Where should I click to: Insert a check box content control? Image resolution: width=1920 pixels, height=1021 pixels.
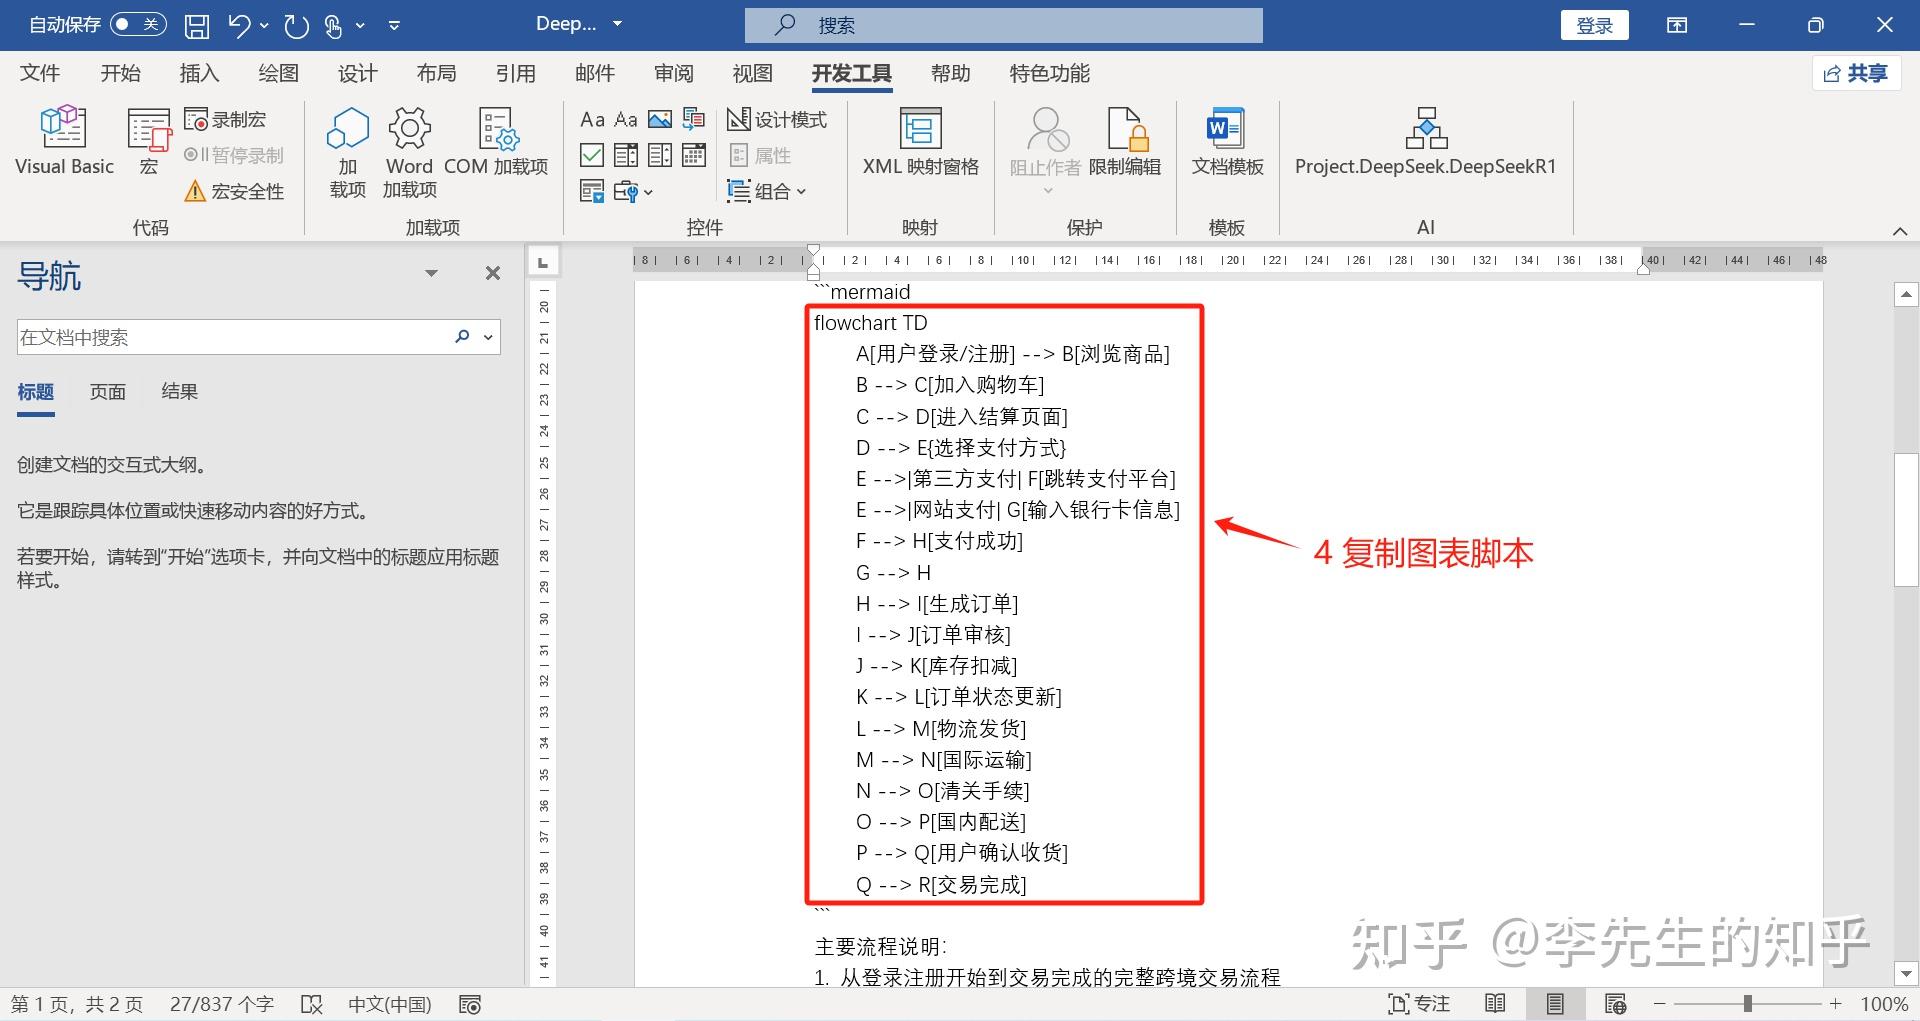point(591,155)
